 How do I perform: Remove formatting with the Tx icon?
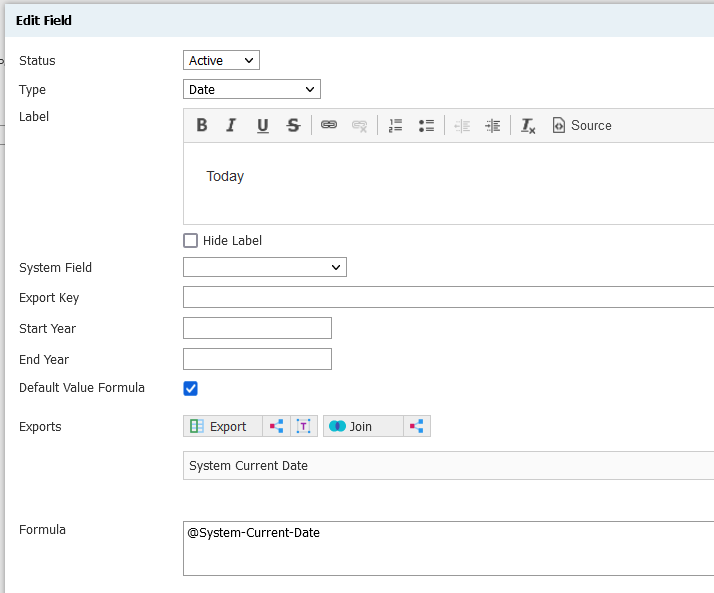click(x=528, y=125)
